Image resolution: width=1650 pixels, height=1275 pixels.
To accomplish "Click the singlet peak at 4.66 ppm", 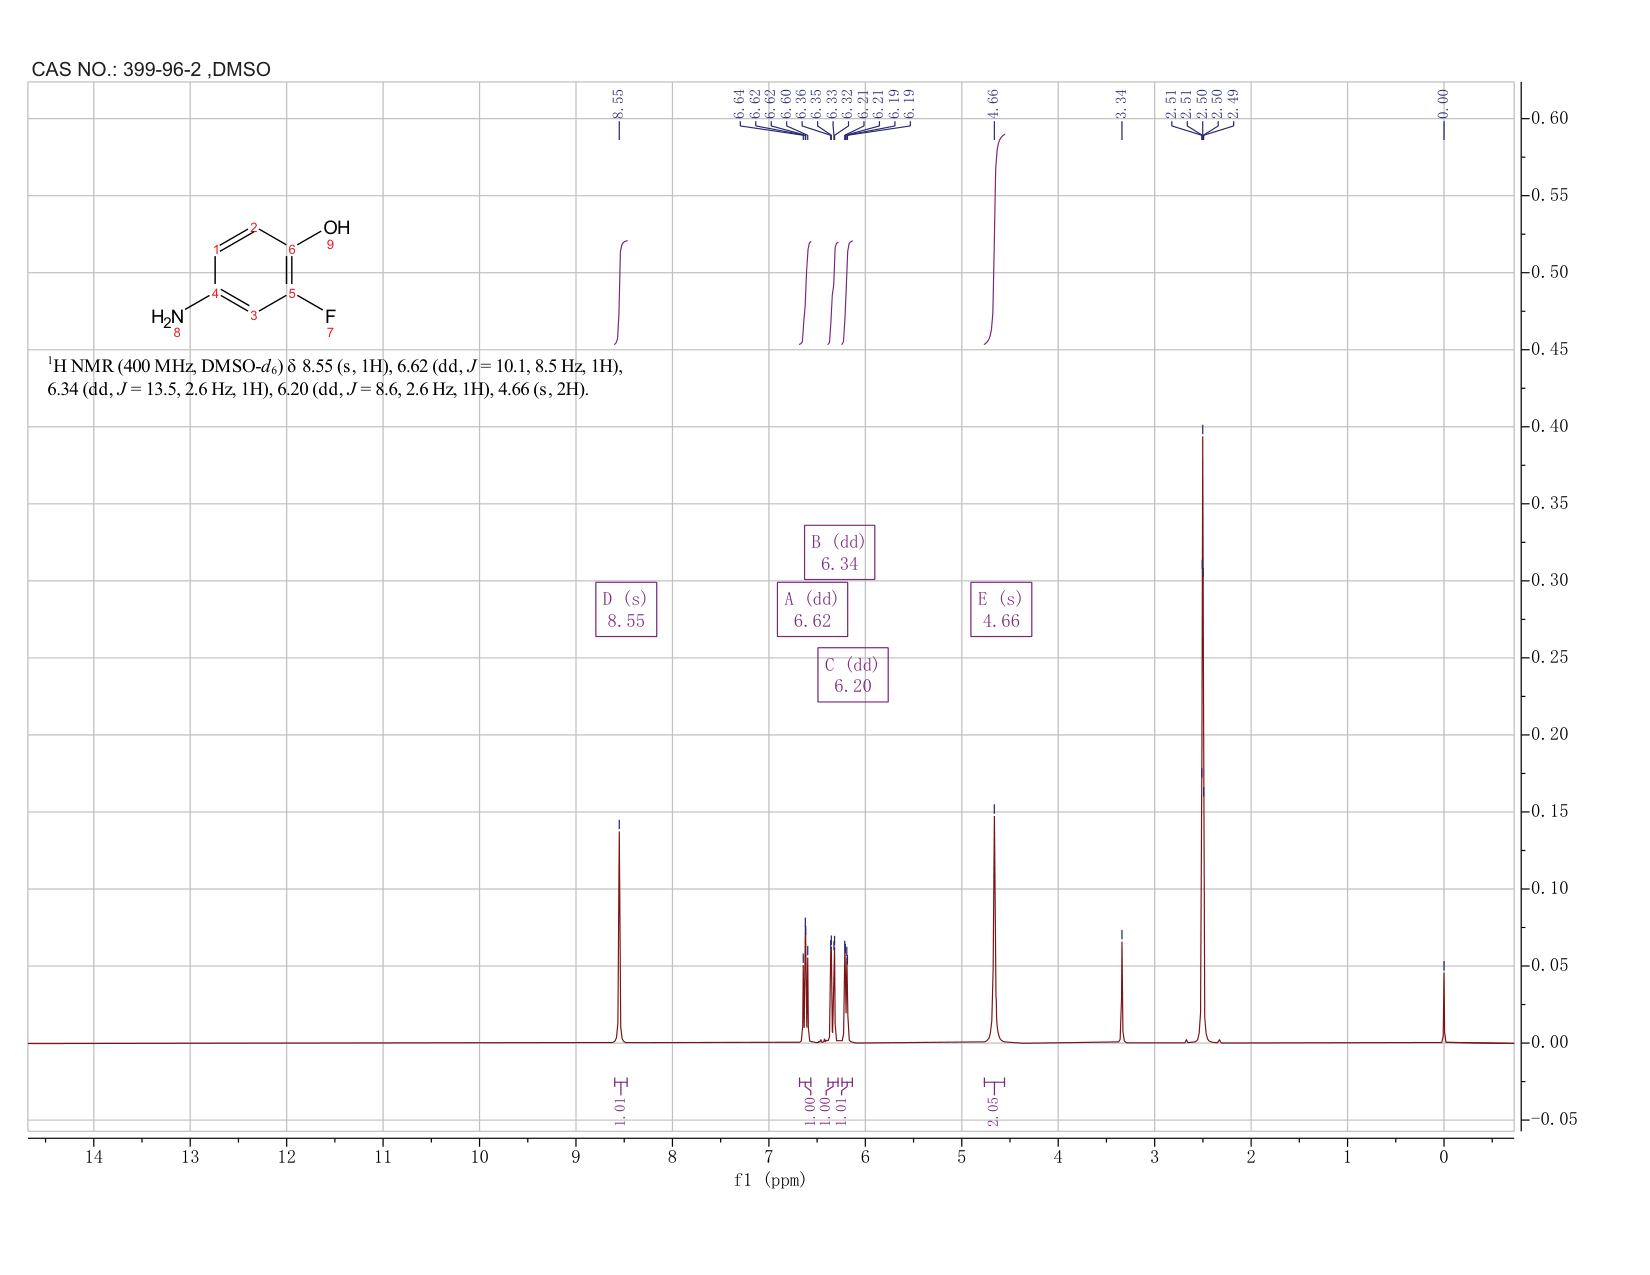I will (x=994, y=930).
